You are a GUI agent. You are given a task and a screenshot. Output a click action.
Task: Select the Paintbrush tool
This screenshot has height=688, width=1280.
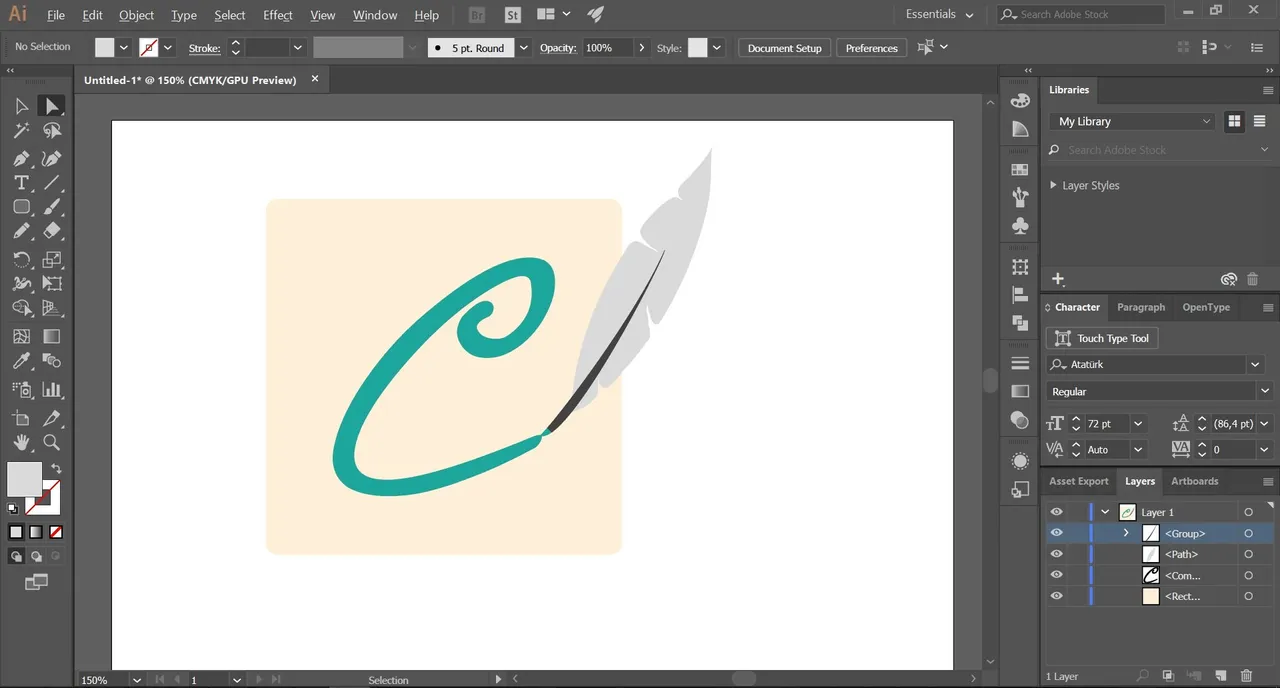point(52,207)
